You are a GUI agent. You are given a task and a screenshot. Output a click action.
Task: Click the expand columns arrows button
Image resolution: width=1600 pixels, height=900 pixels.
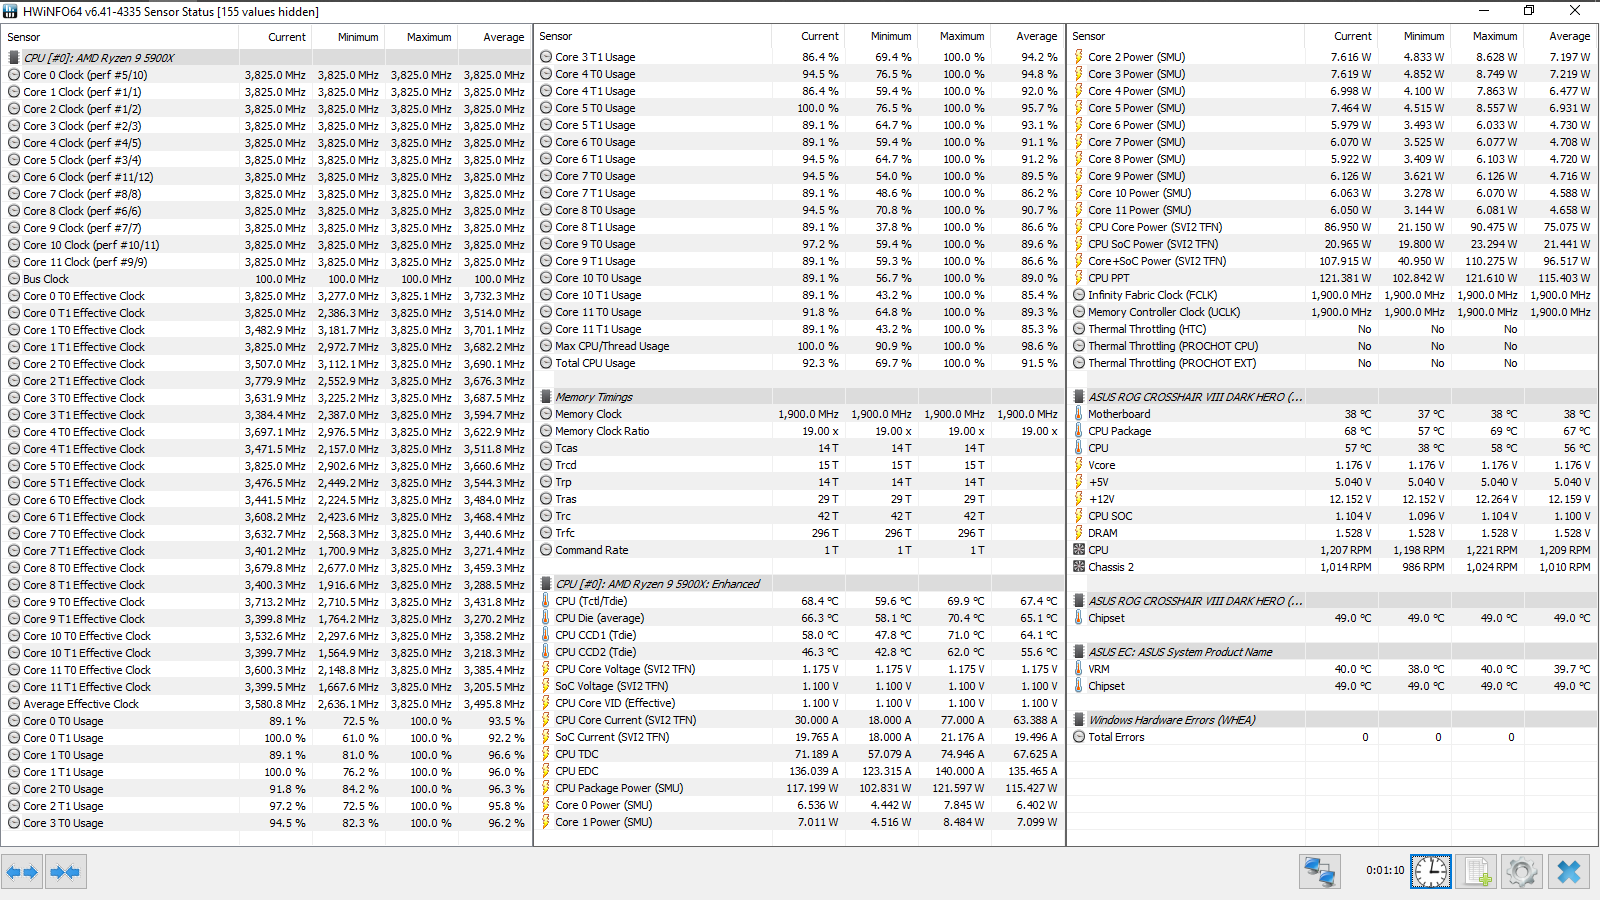(22, 872)
